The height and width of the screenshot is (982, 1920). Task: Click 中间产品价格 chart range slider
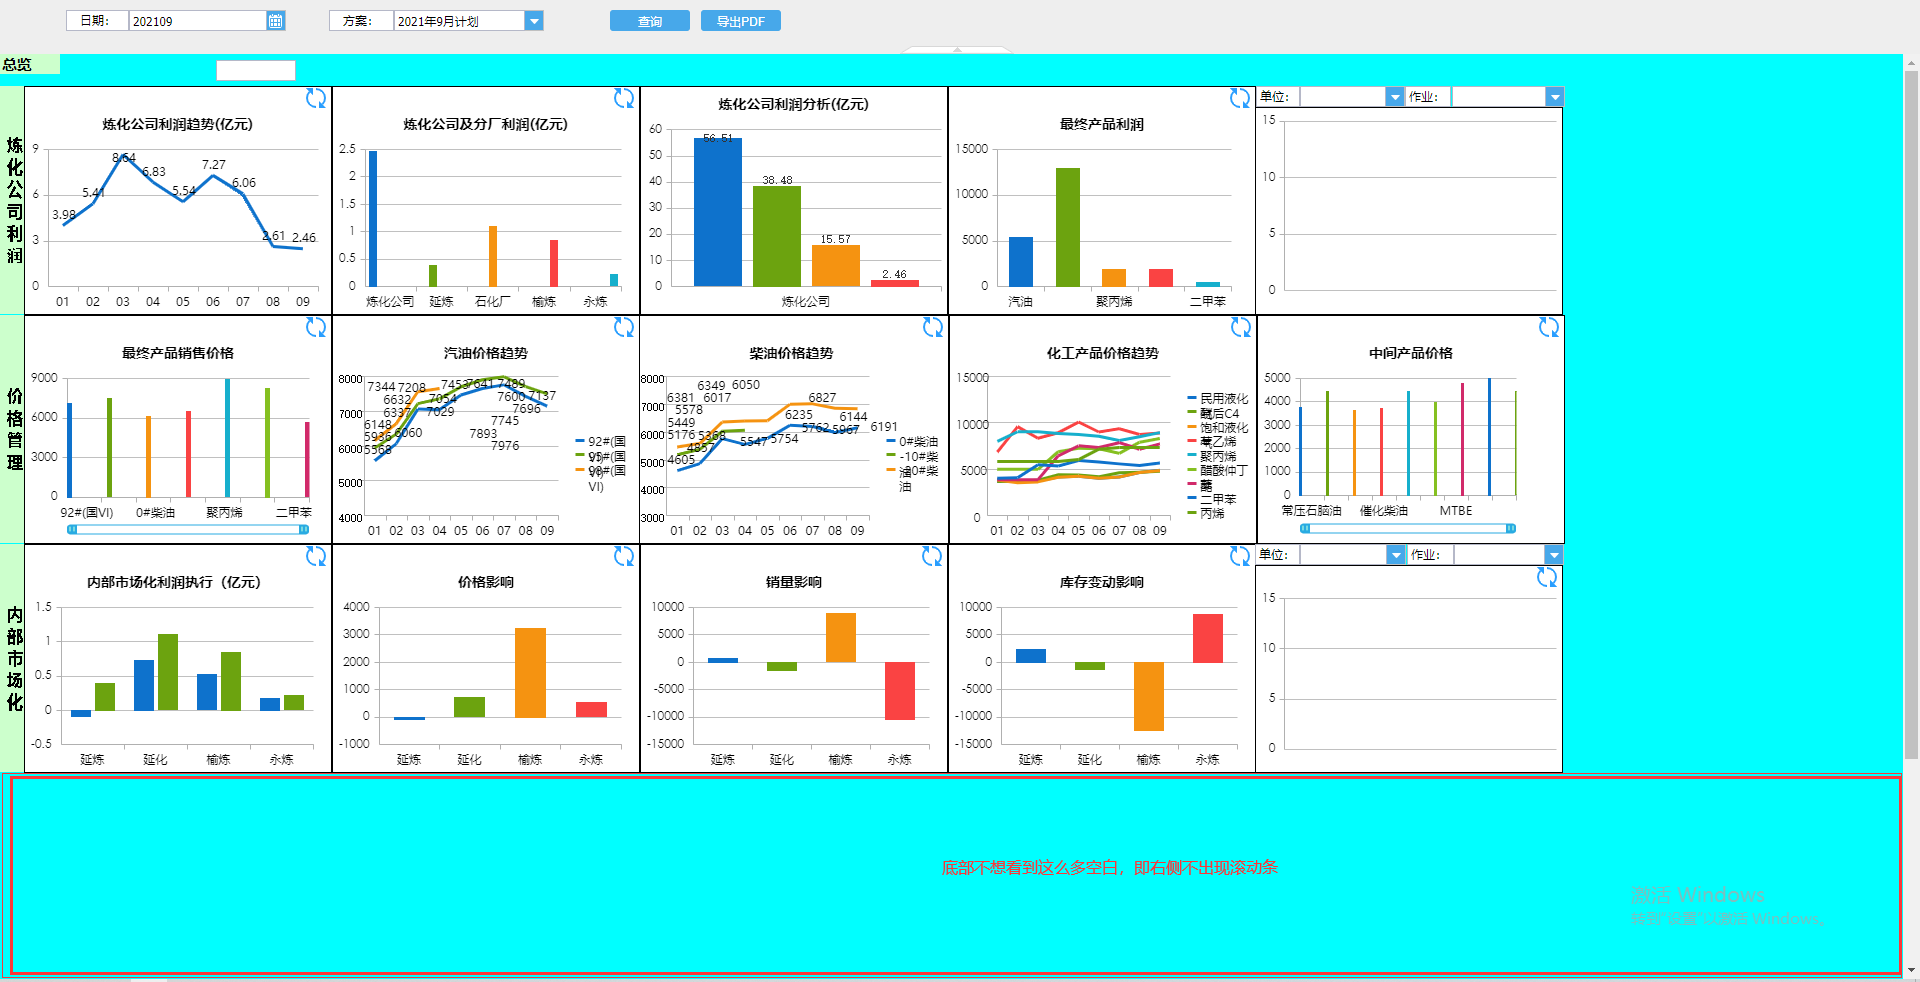(1408, 528)
